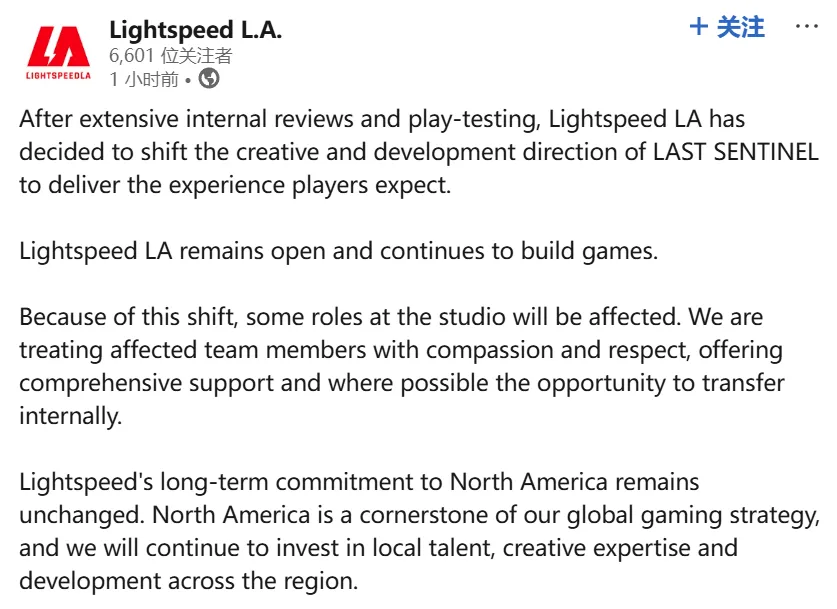
Task: Click the red lightning bolt LA emblem
Action: click(x=58, y=46)
